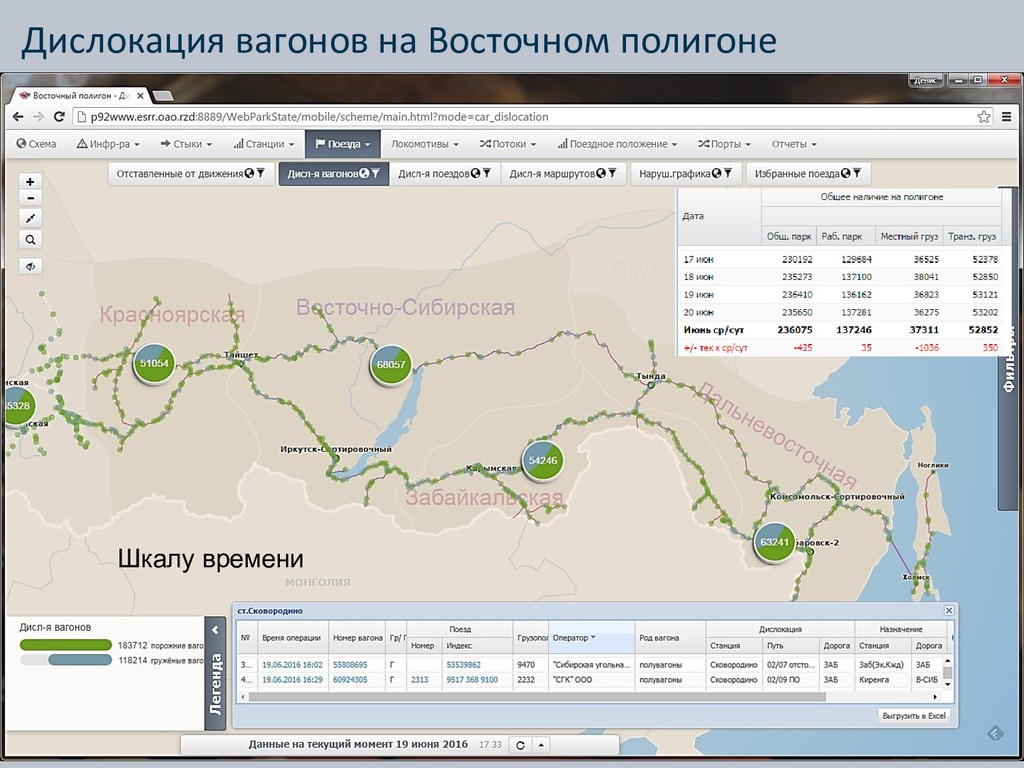The image size is (1024, 768).
Task: Expand the Локомотивы dropdown menu
Action: click(424, 144)
